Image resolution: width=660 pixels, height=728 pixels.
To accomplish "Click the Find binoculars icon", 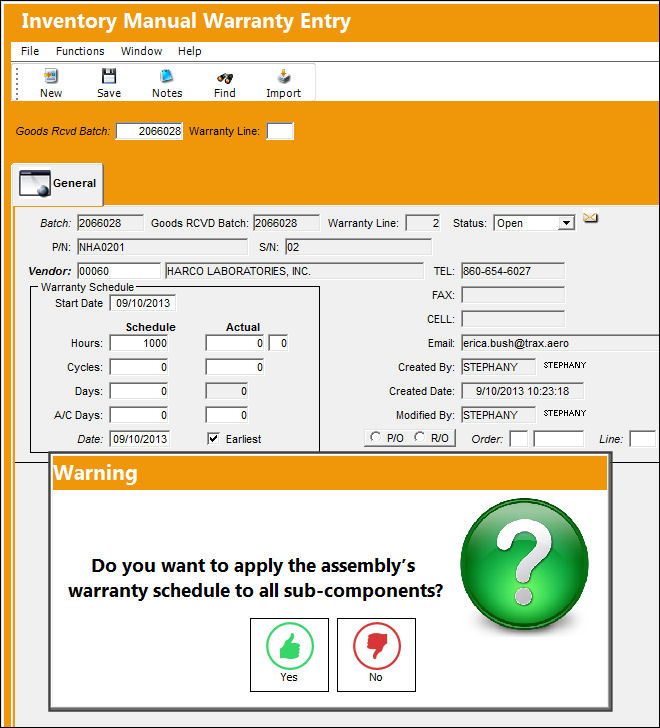I will tap(225, 78).
